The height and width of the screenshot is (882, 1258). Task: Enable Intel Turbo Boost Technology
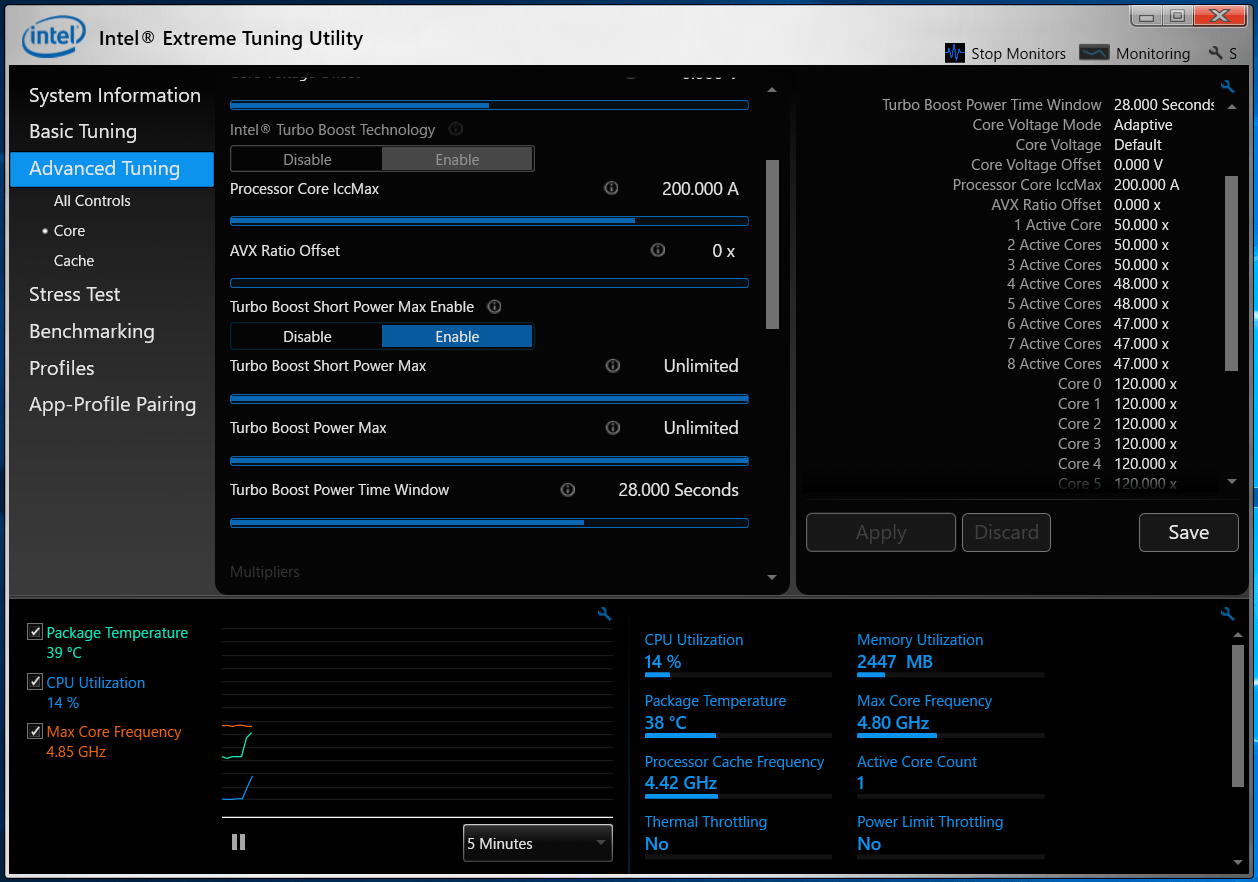pos(457,159)
